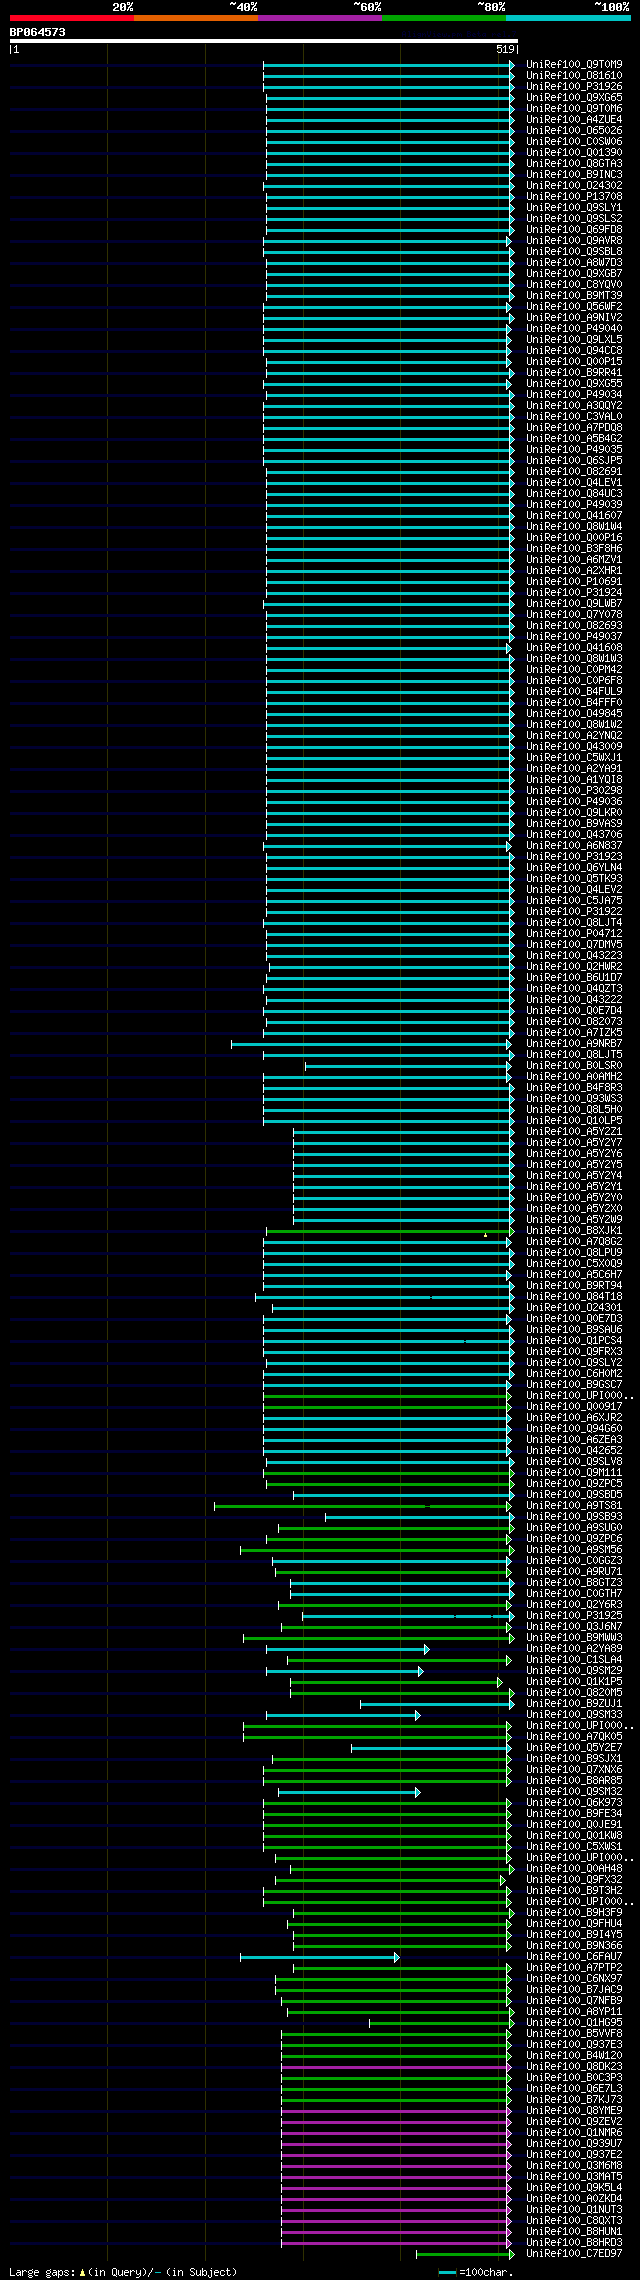
Task: Select label UniRef100_B9RR41
Action: tap(574, 372)
